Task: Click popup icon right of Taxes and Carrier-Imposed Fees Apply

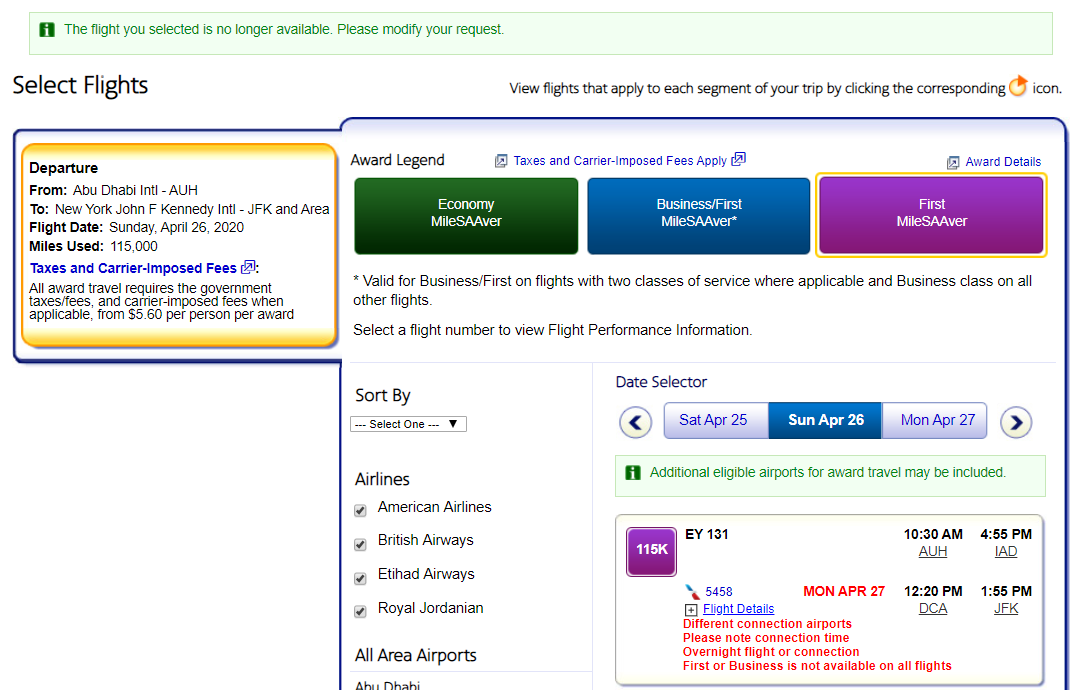Action: (738, 159)
